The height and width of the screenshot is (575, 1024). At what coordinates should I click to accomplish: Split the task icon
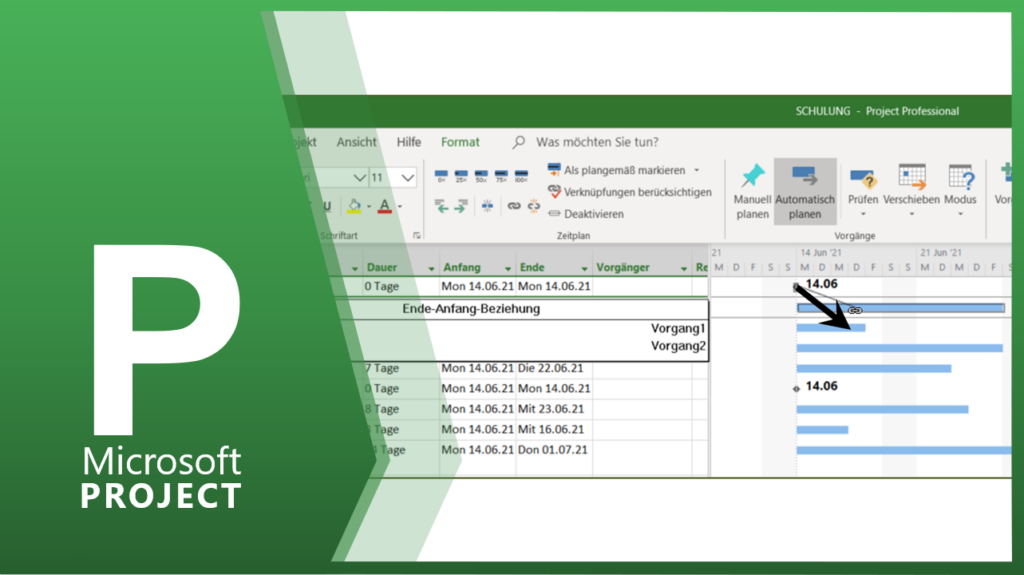click(487, 206)
